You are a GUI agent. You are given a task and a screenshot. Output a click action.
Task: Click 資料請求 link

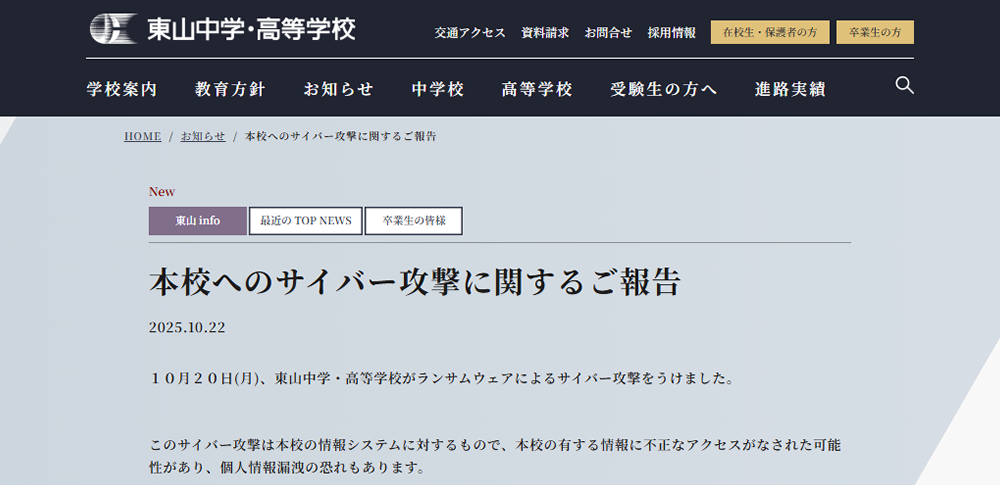click(x=545, y=33)
